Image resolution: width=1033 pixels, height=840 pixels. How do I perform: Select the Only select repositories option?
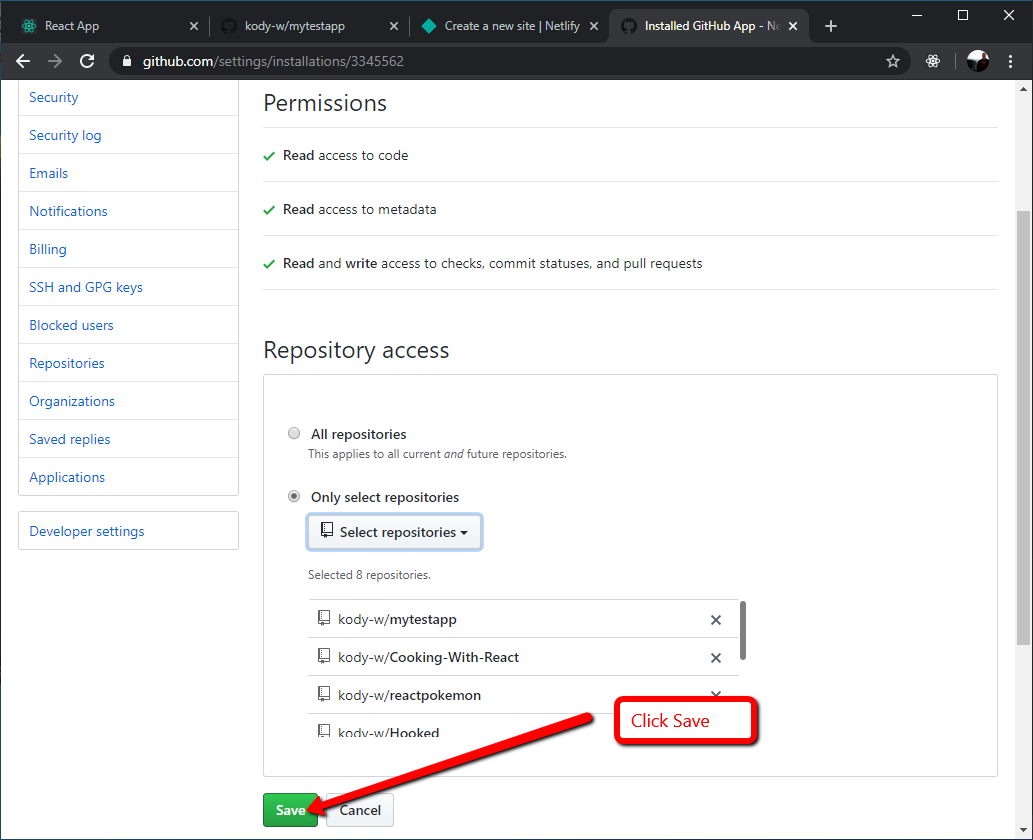tap(294, 496)
